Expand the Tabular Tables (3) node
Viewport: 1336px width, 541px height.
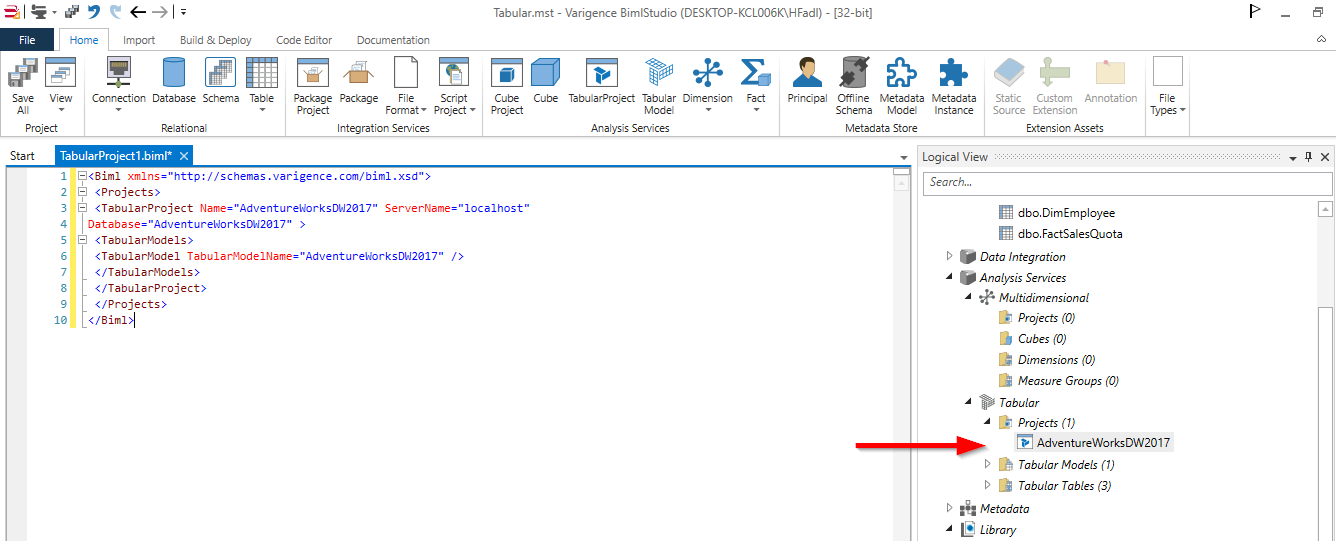[x=987, y=485]
